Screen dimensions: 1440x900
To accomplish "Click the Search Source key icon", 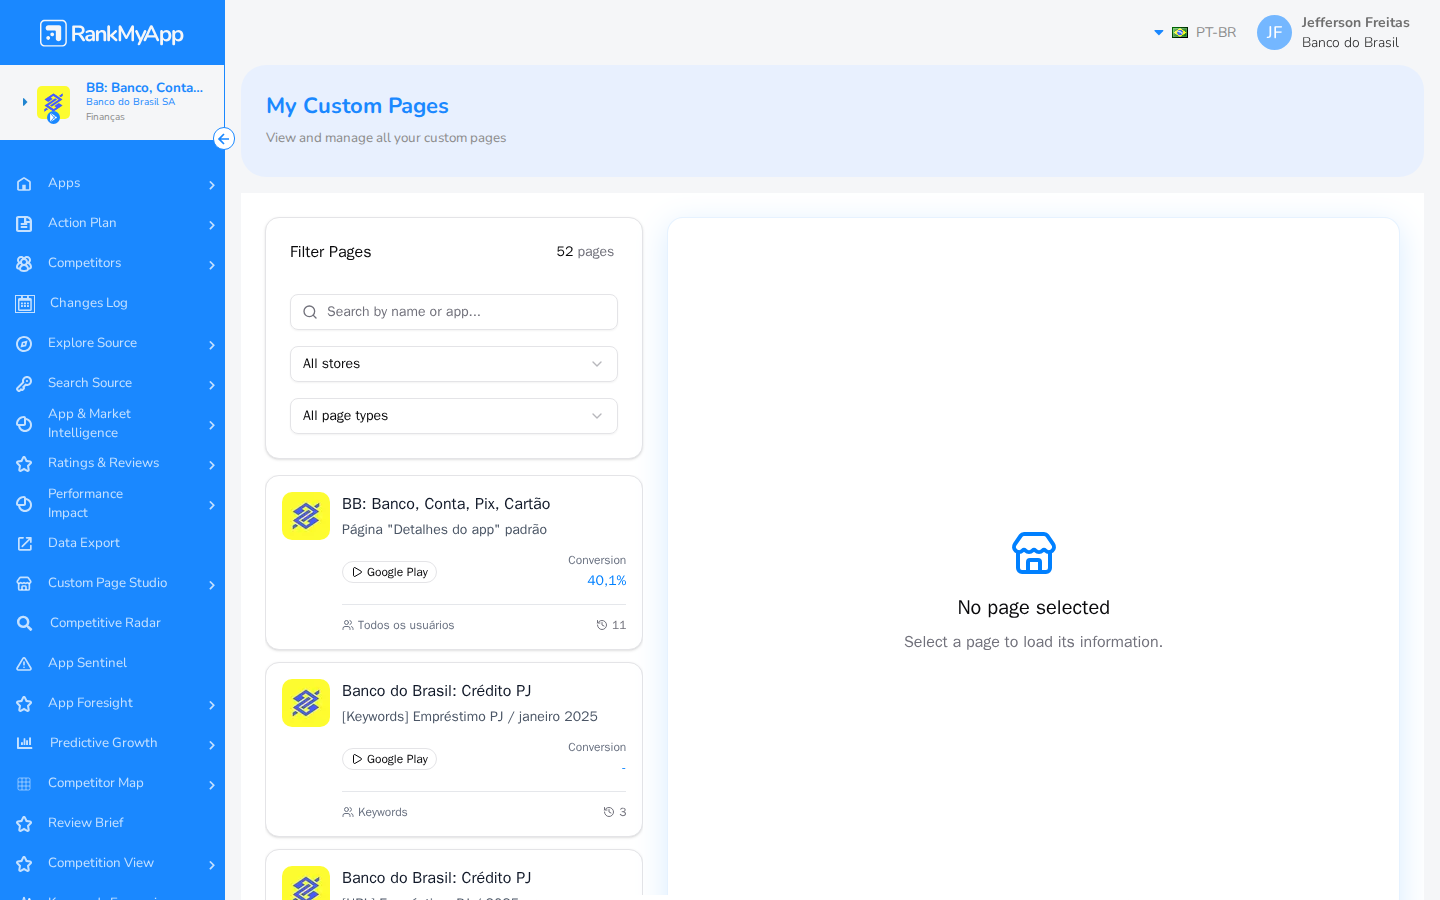I will point(24,384).
